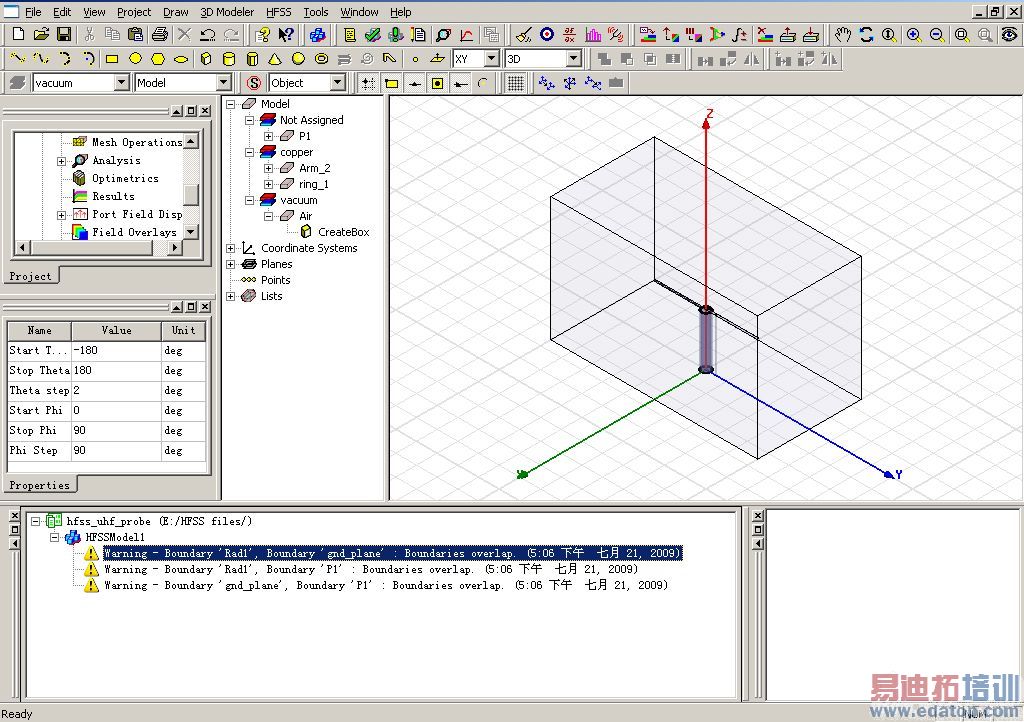
Task: Toggle the grid snap mode button
Action: pyautogui.click(x=368, y=83)
